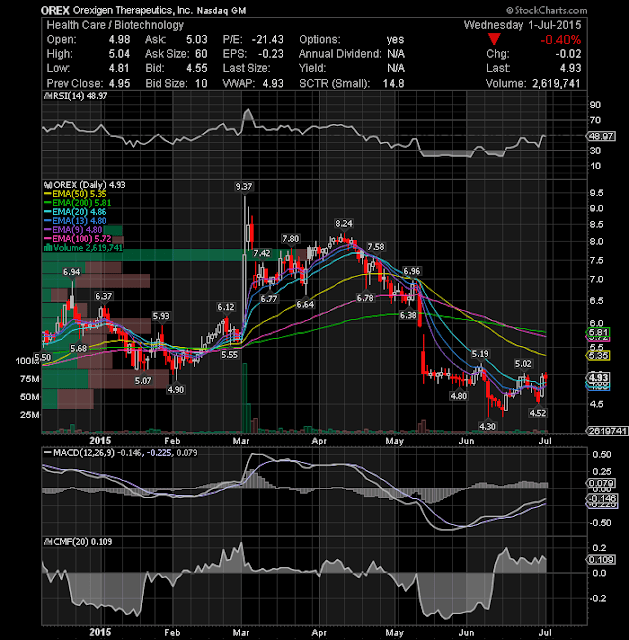Click the 'VWAP:' label

[239, 83]
